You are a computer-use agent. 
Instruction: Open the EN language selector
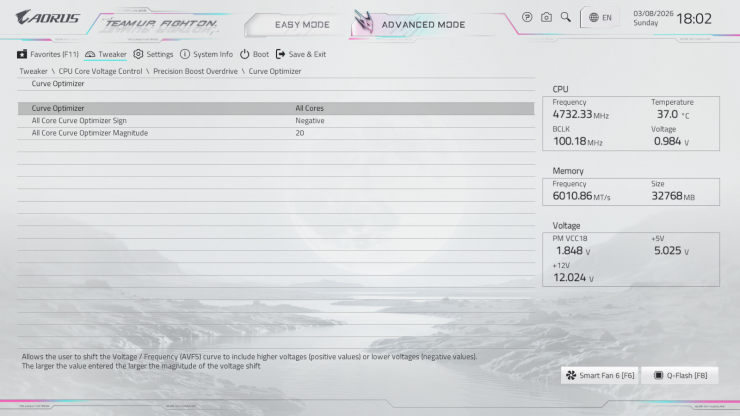pyautogui.click(x=600, y=18)
